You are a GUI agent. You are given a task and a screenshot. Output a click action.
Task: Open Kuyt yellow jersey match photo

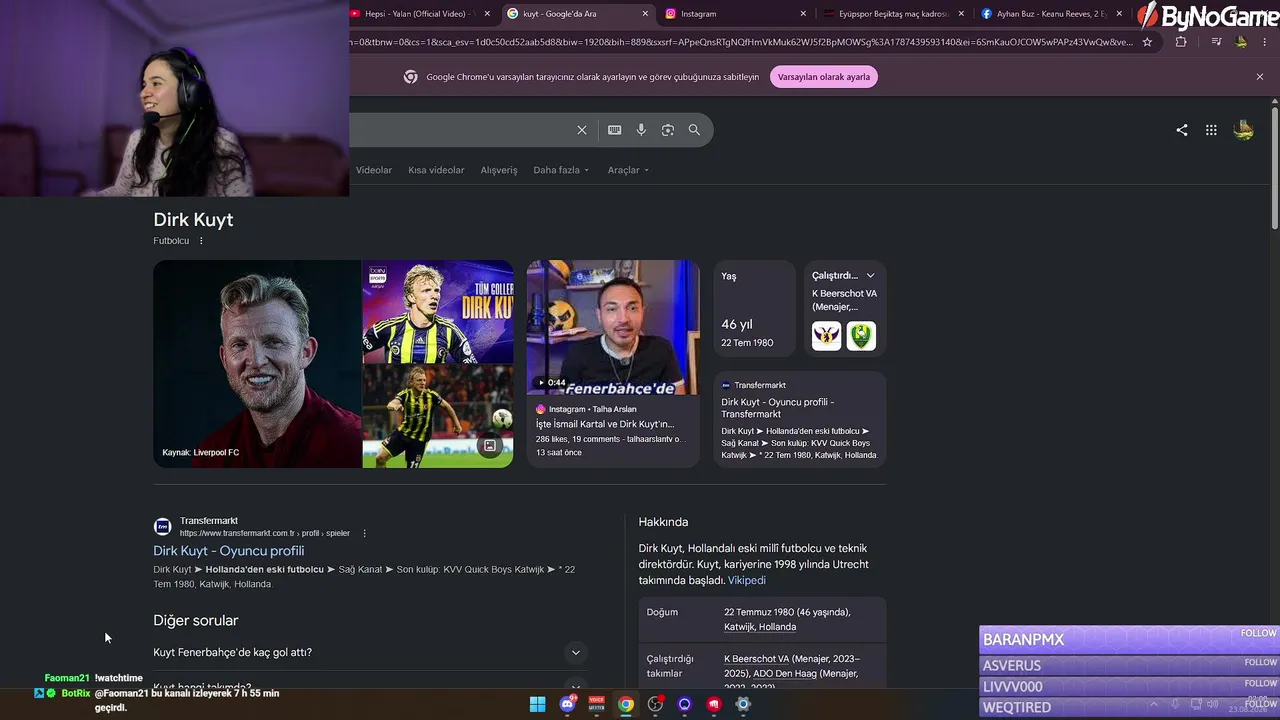pos(438,417)
